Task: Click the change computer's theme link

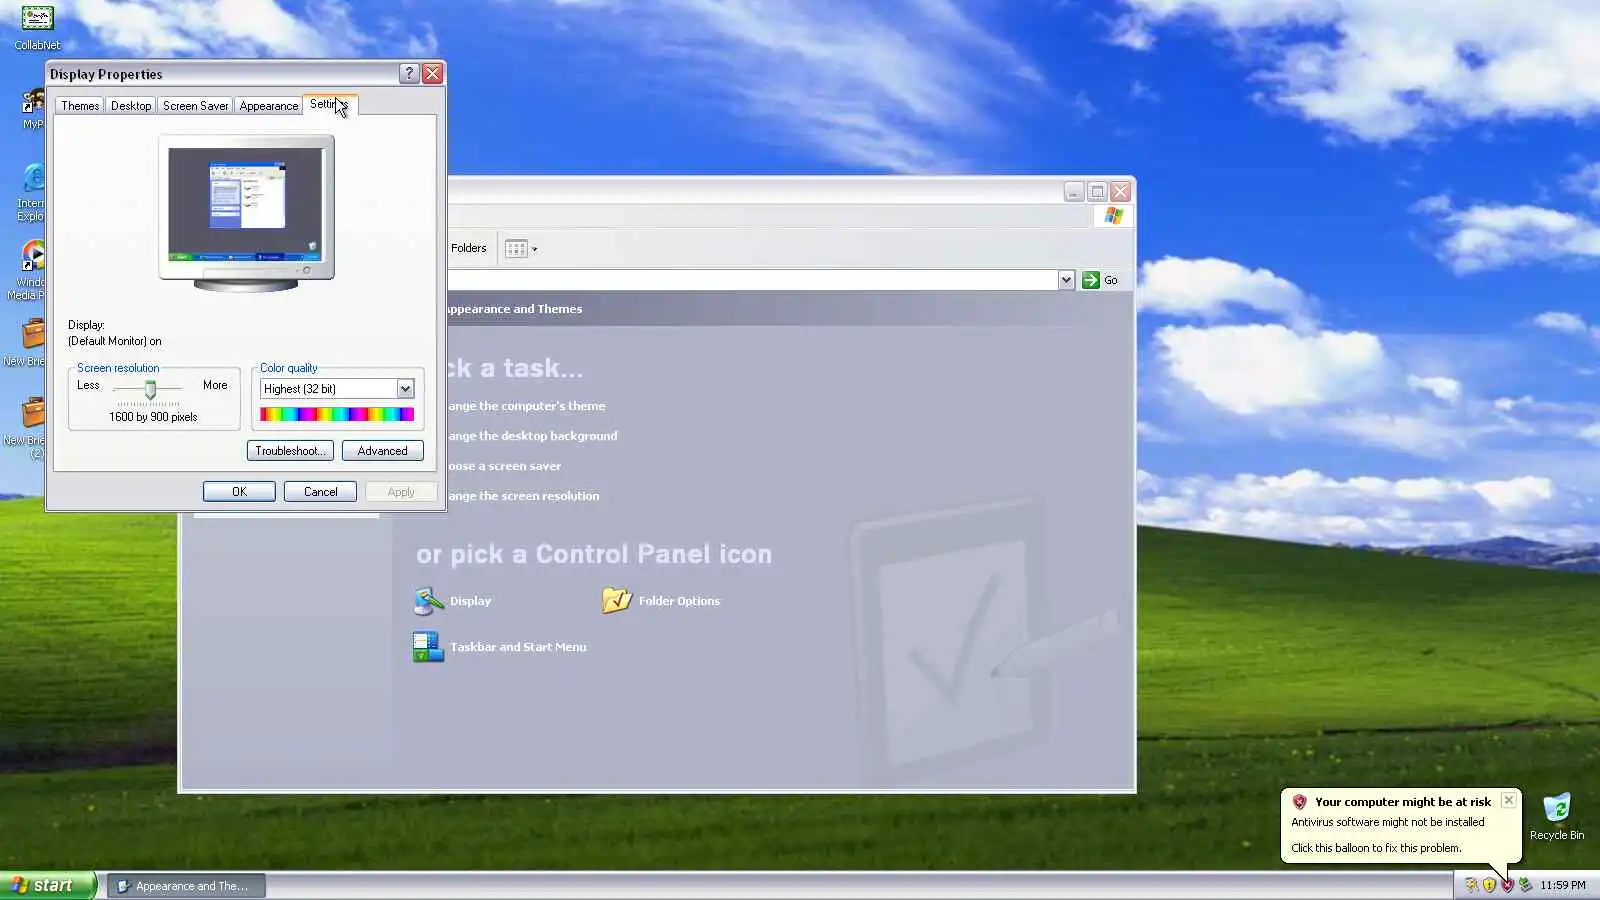Action: point(526,406)
